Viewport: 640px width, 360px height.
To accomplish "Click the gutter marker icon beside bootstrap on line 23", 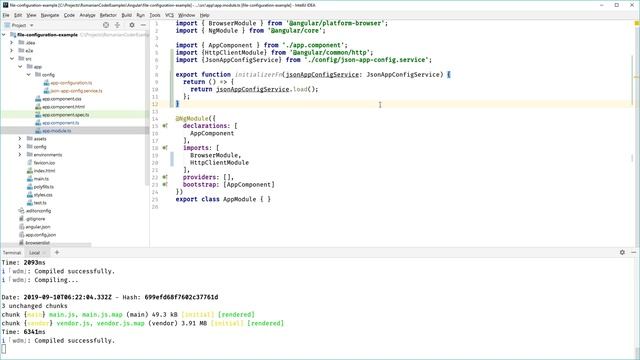I will 165,184.
